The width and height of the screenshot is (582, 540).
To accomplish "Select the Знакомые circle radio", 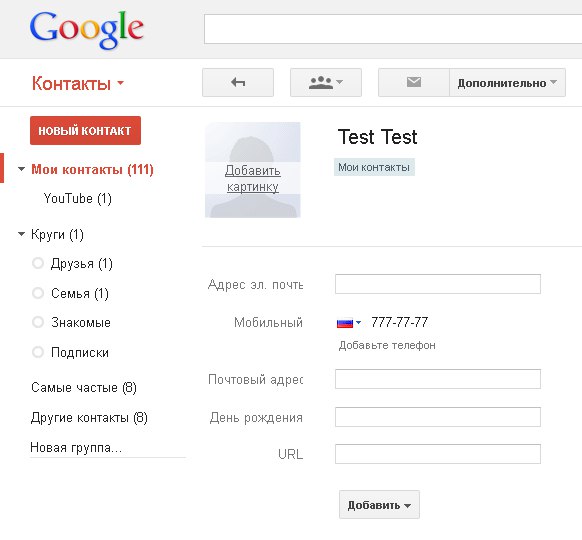I will click(38, 322).
